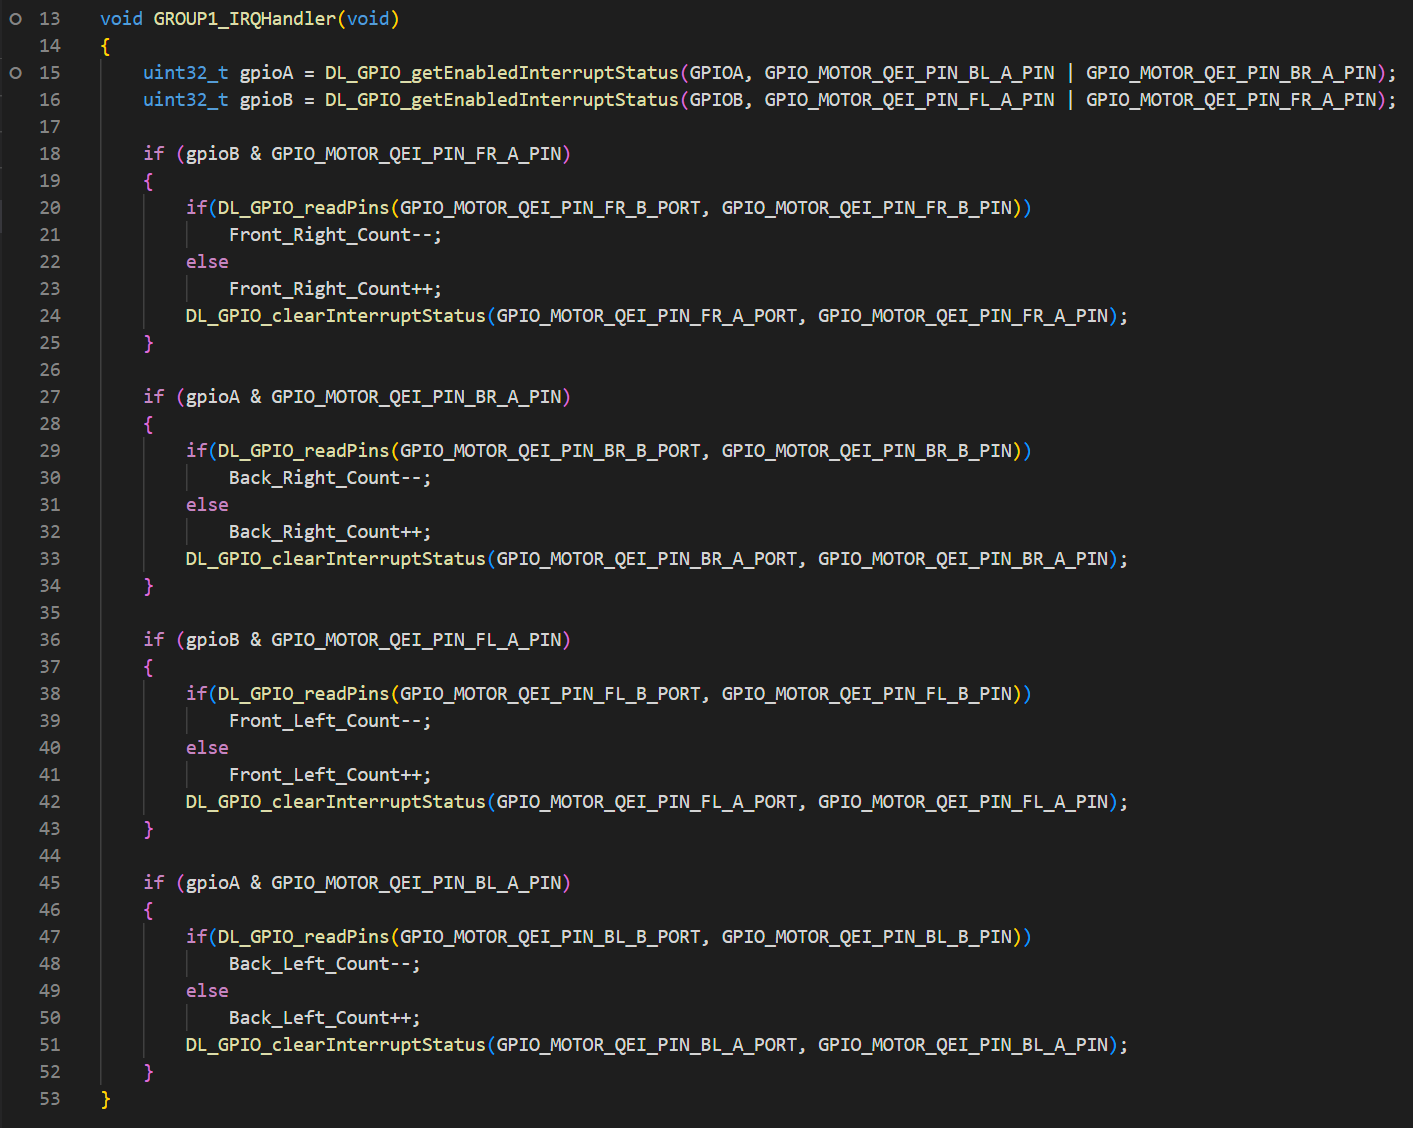Screen dimensions: 1413x1128
Task: Click the Front_Right_Count-- statement
Action: pos(335,235)
